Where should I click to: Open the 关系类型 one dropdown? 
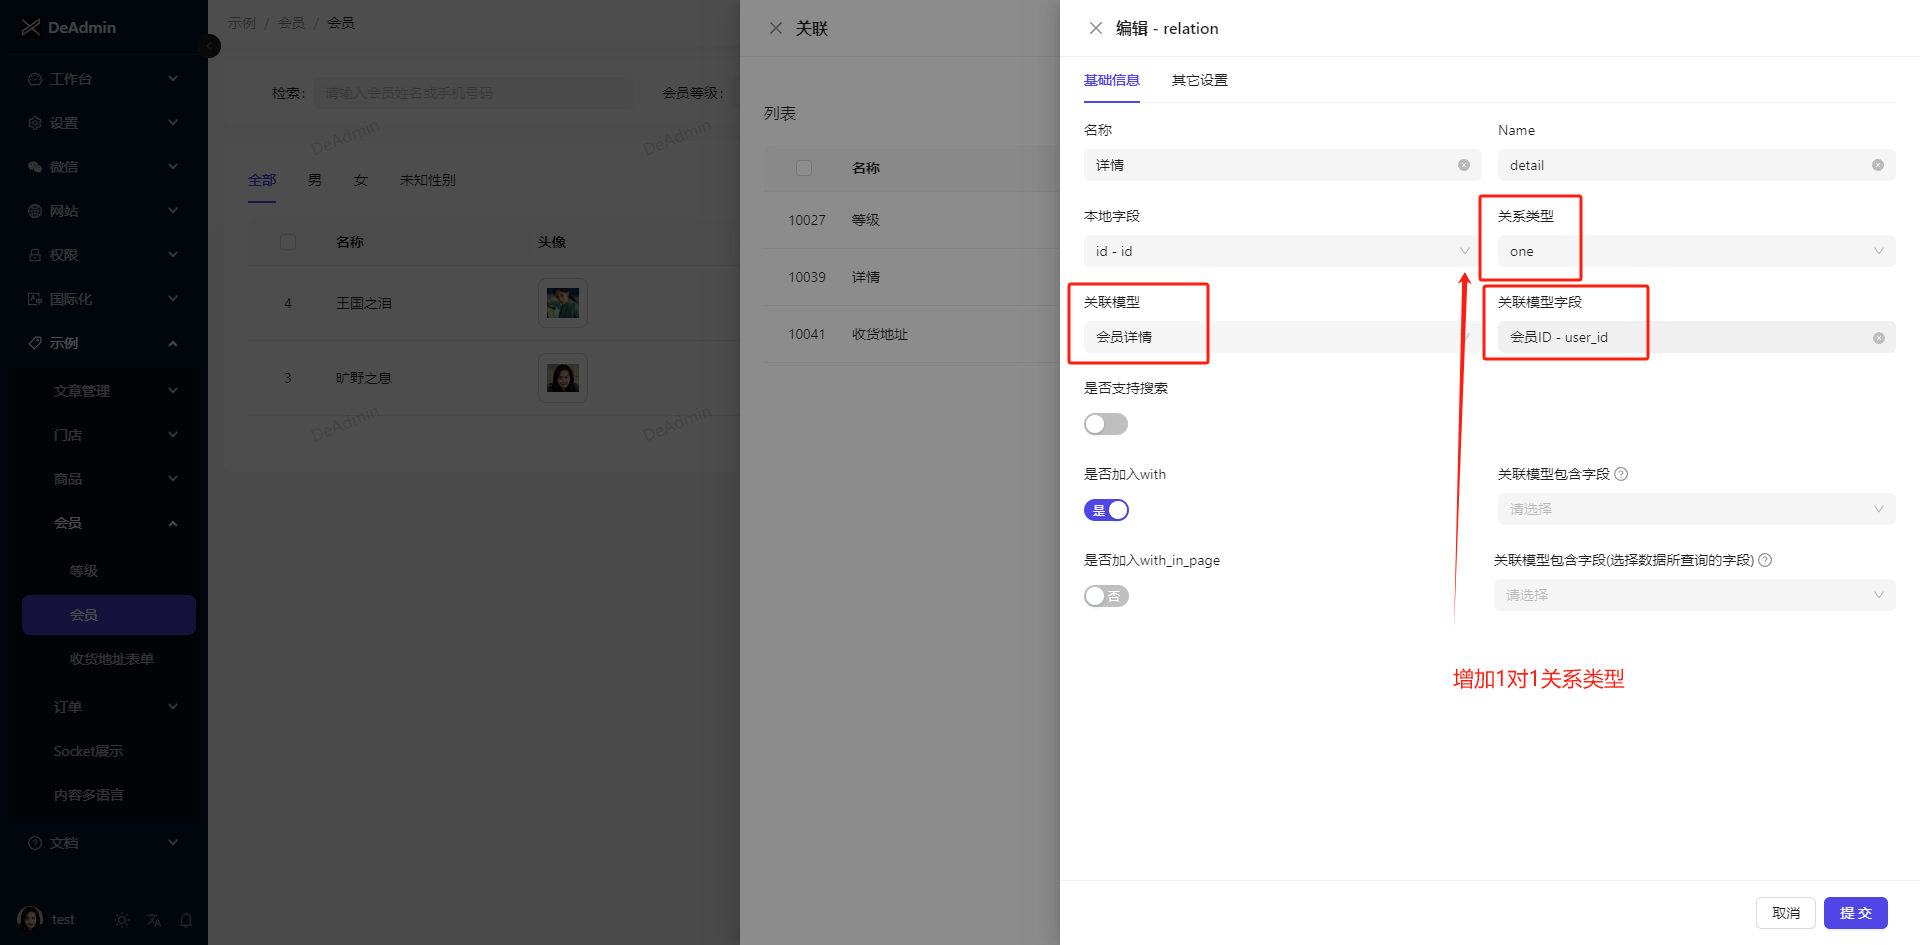click(x=1696, y=251)
